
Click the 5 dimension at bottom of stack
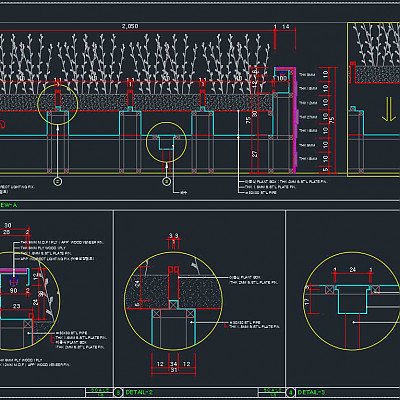pyautogui.click(x=326, y=169)
